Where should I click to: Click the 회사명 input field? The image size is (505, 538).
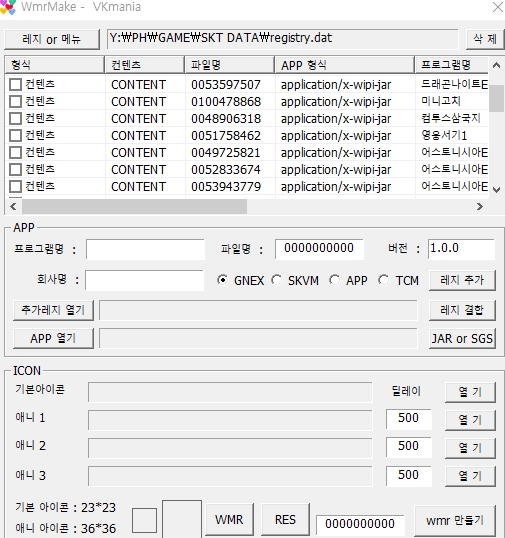144,280
